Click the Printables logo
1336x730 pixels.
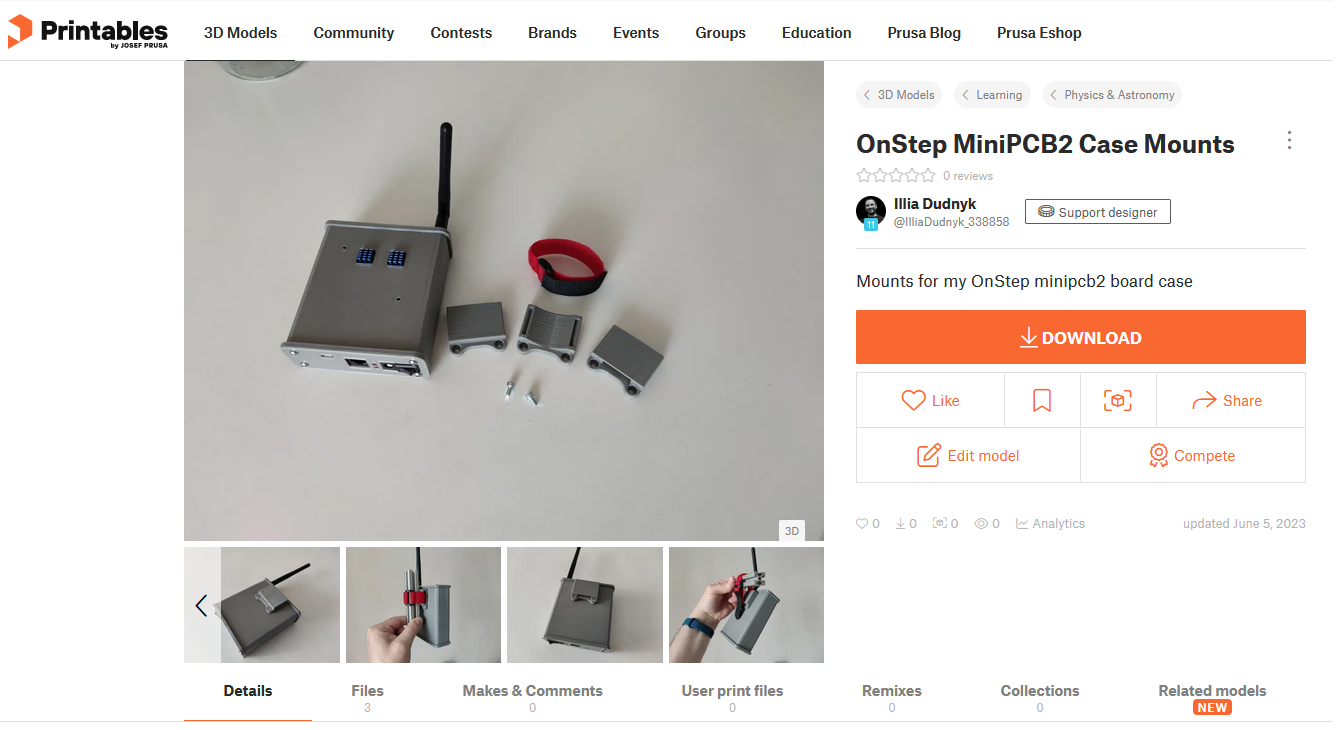[88, 32]
